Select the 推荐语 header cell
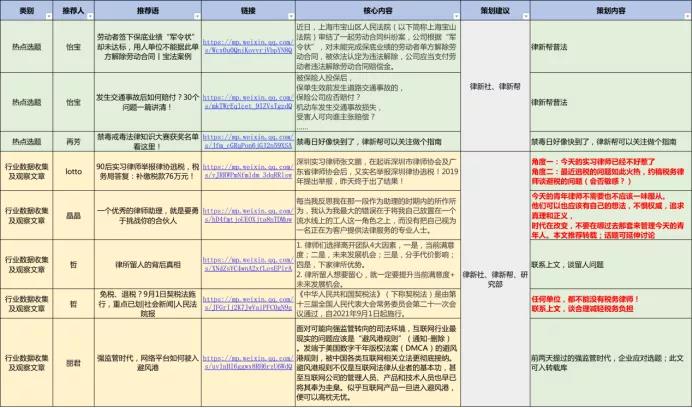The height and width of the screenshot is (408, 692). 148,11
